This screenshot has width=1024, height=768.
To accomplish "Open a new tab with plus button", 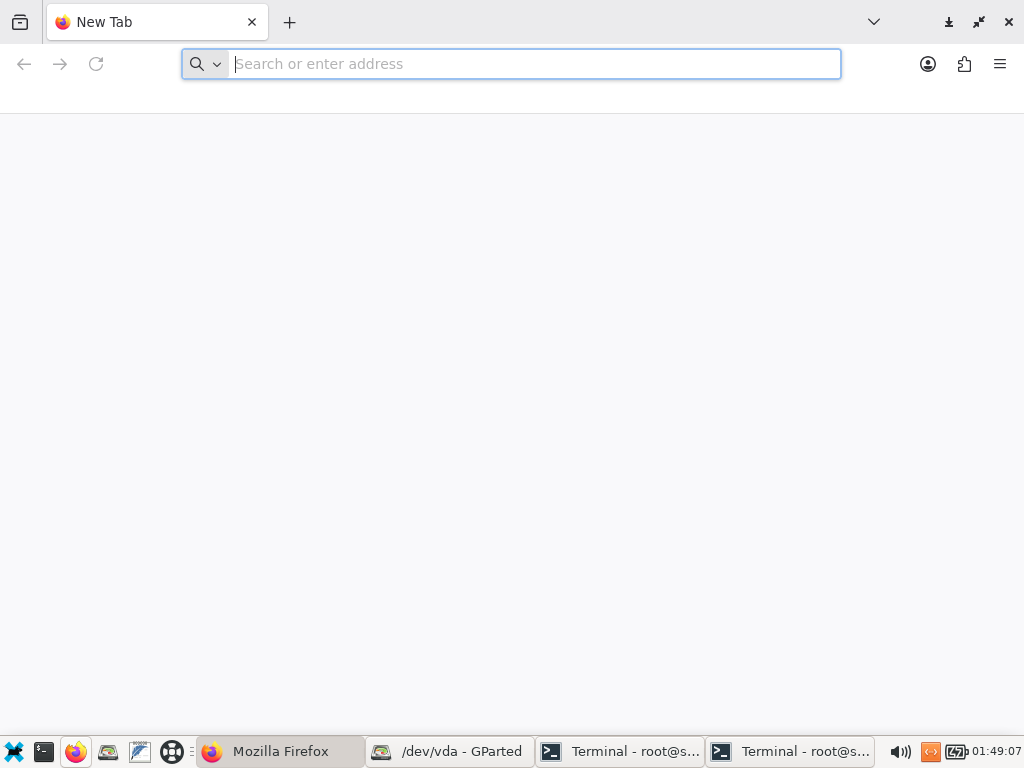I will 289,22.
